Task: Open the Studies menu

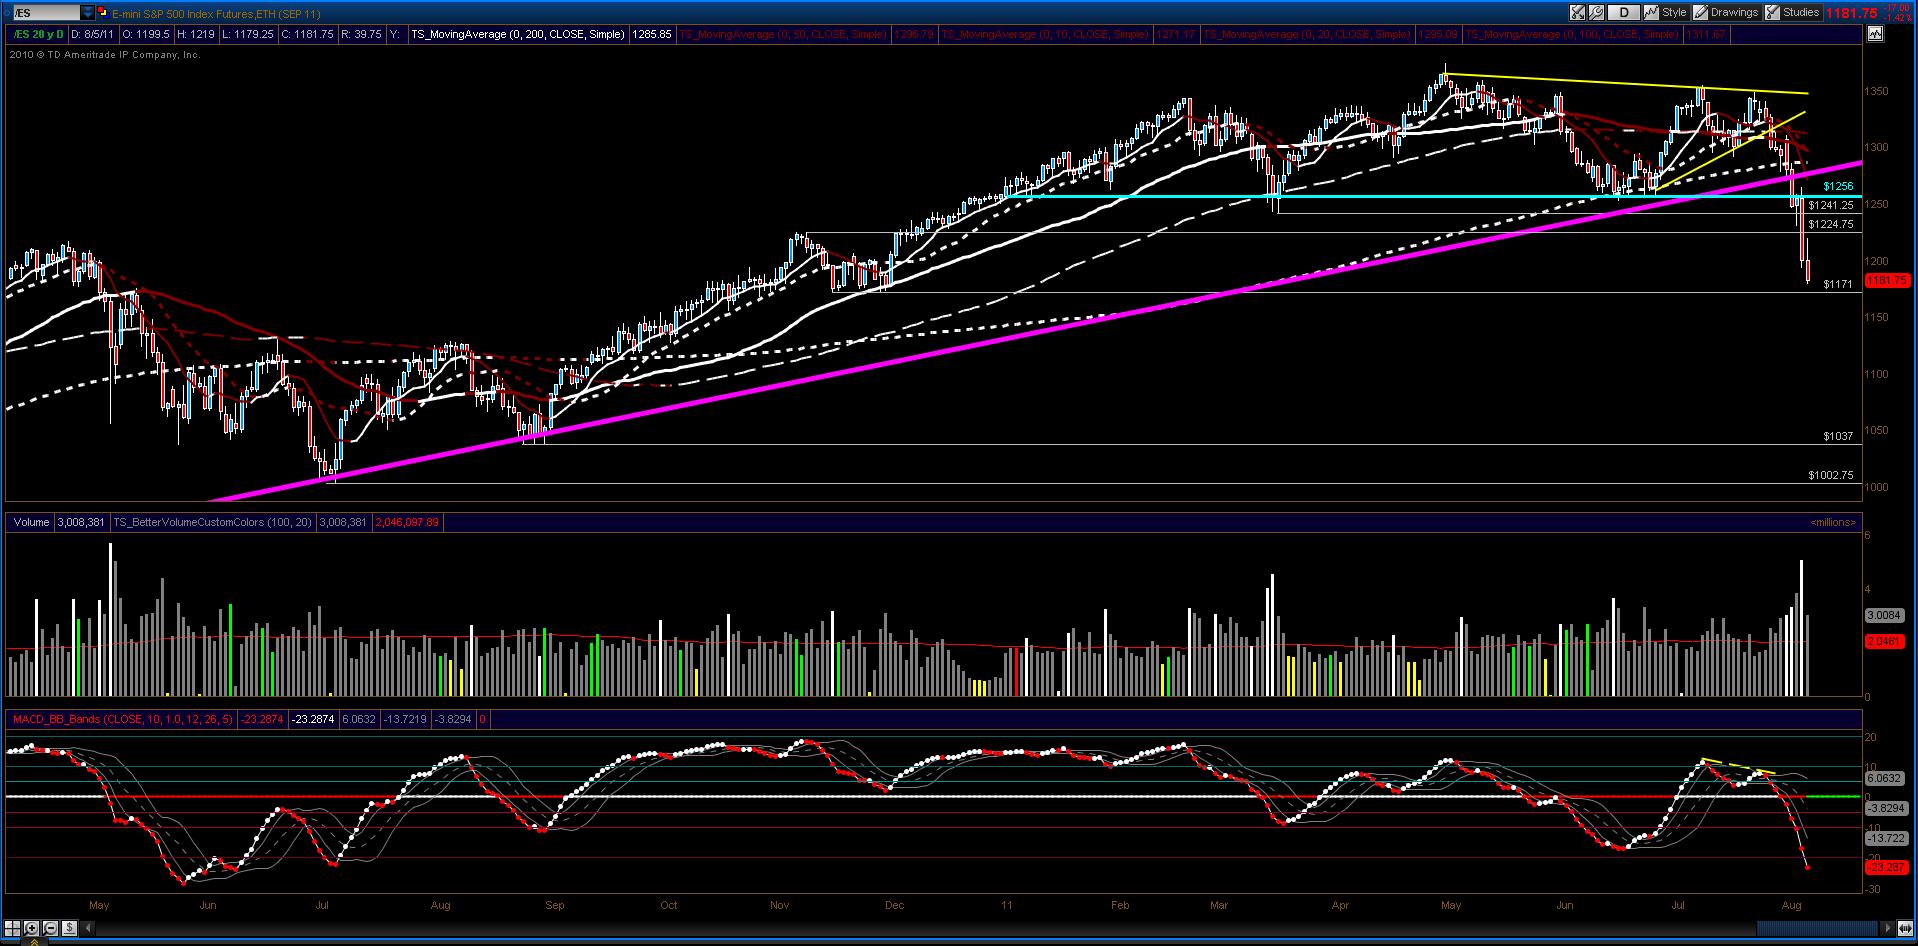Action: point(1792,13)
